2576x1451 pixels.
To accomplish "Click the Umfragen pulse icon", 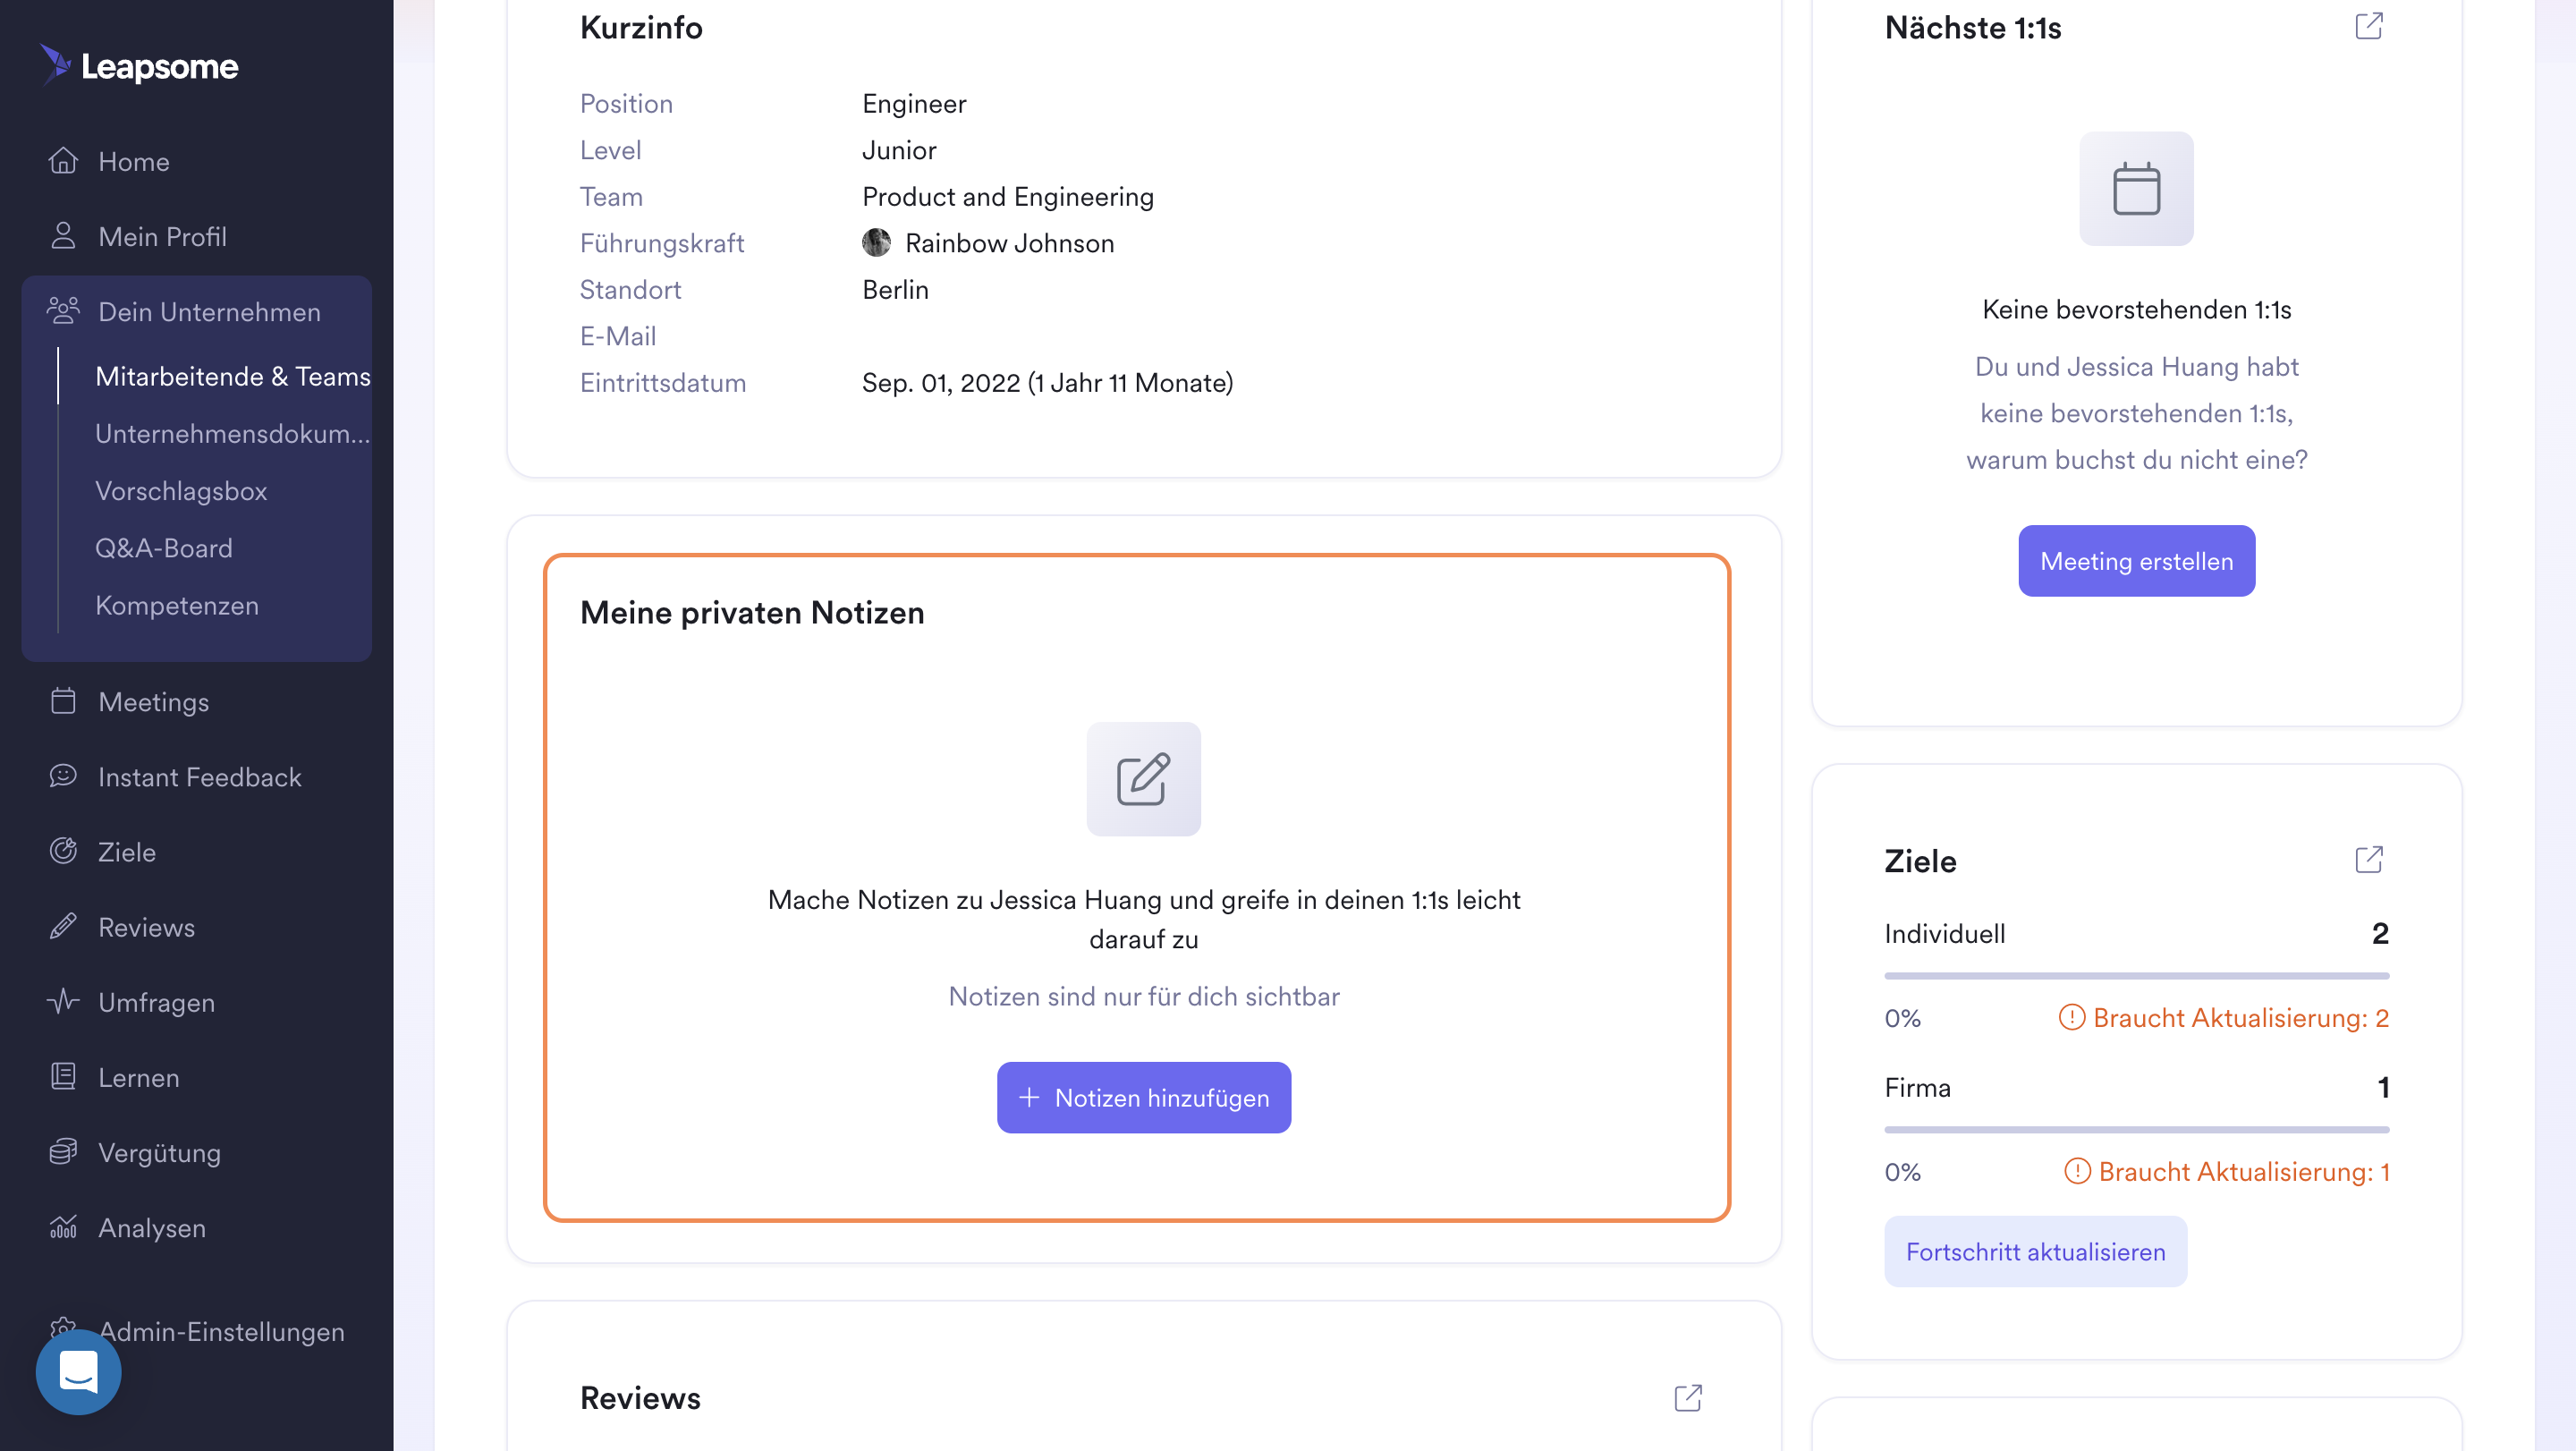I will 63,1001.
